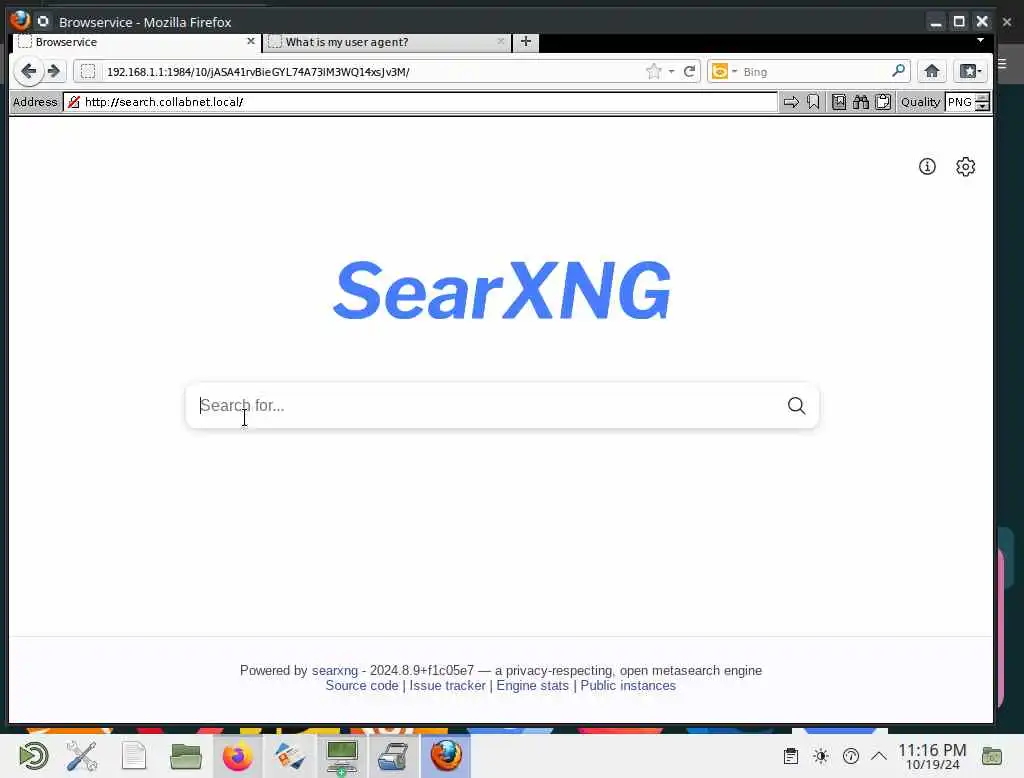Screen dimensions: 1024x778
Task: Go forward using the browser forward arrow
Action: point(54,71)
